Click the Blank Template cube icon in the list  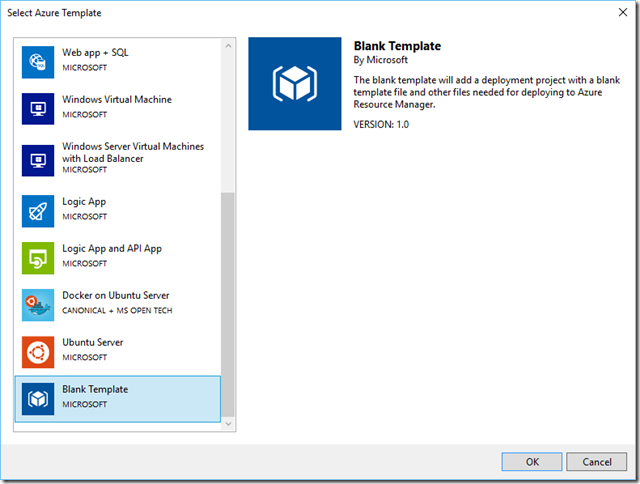(x=38, y=399)
